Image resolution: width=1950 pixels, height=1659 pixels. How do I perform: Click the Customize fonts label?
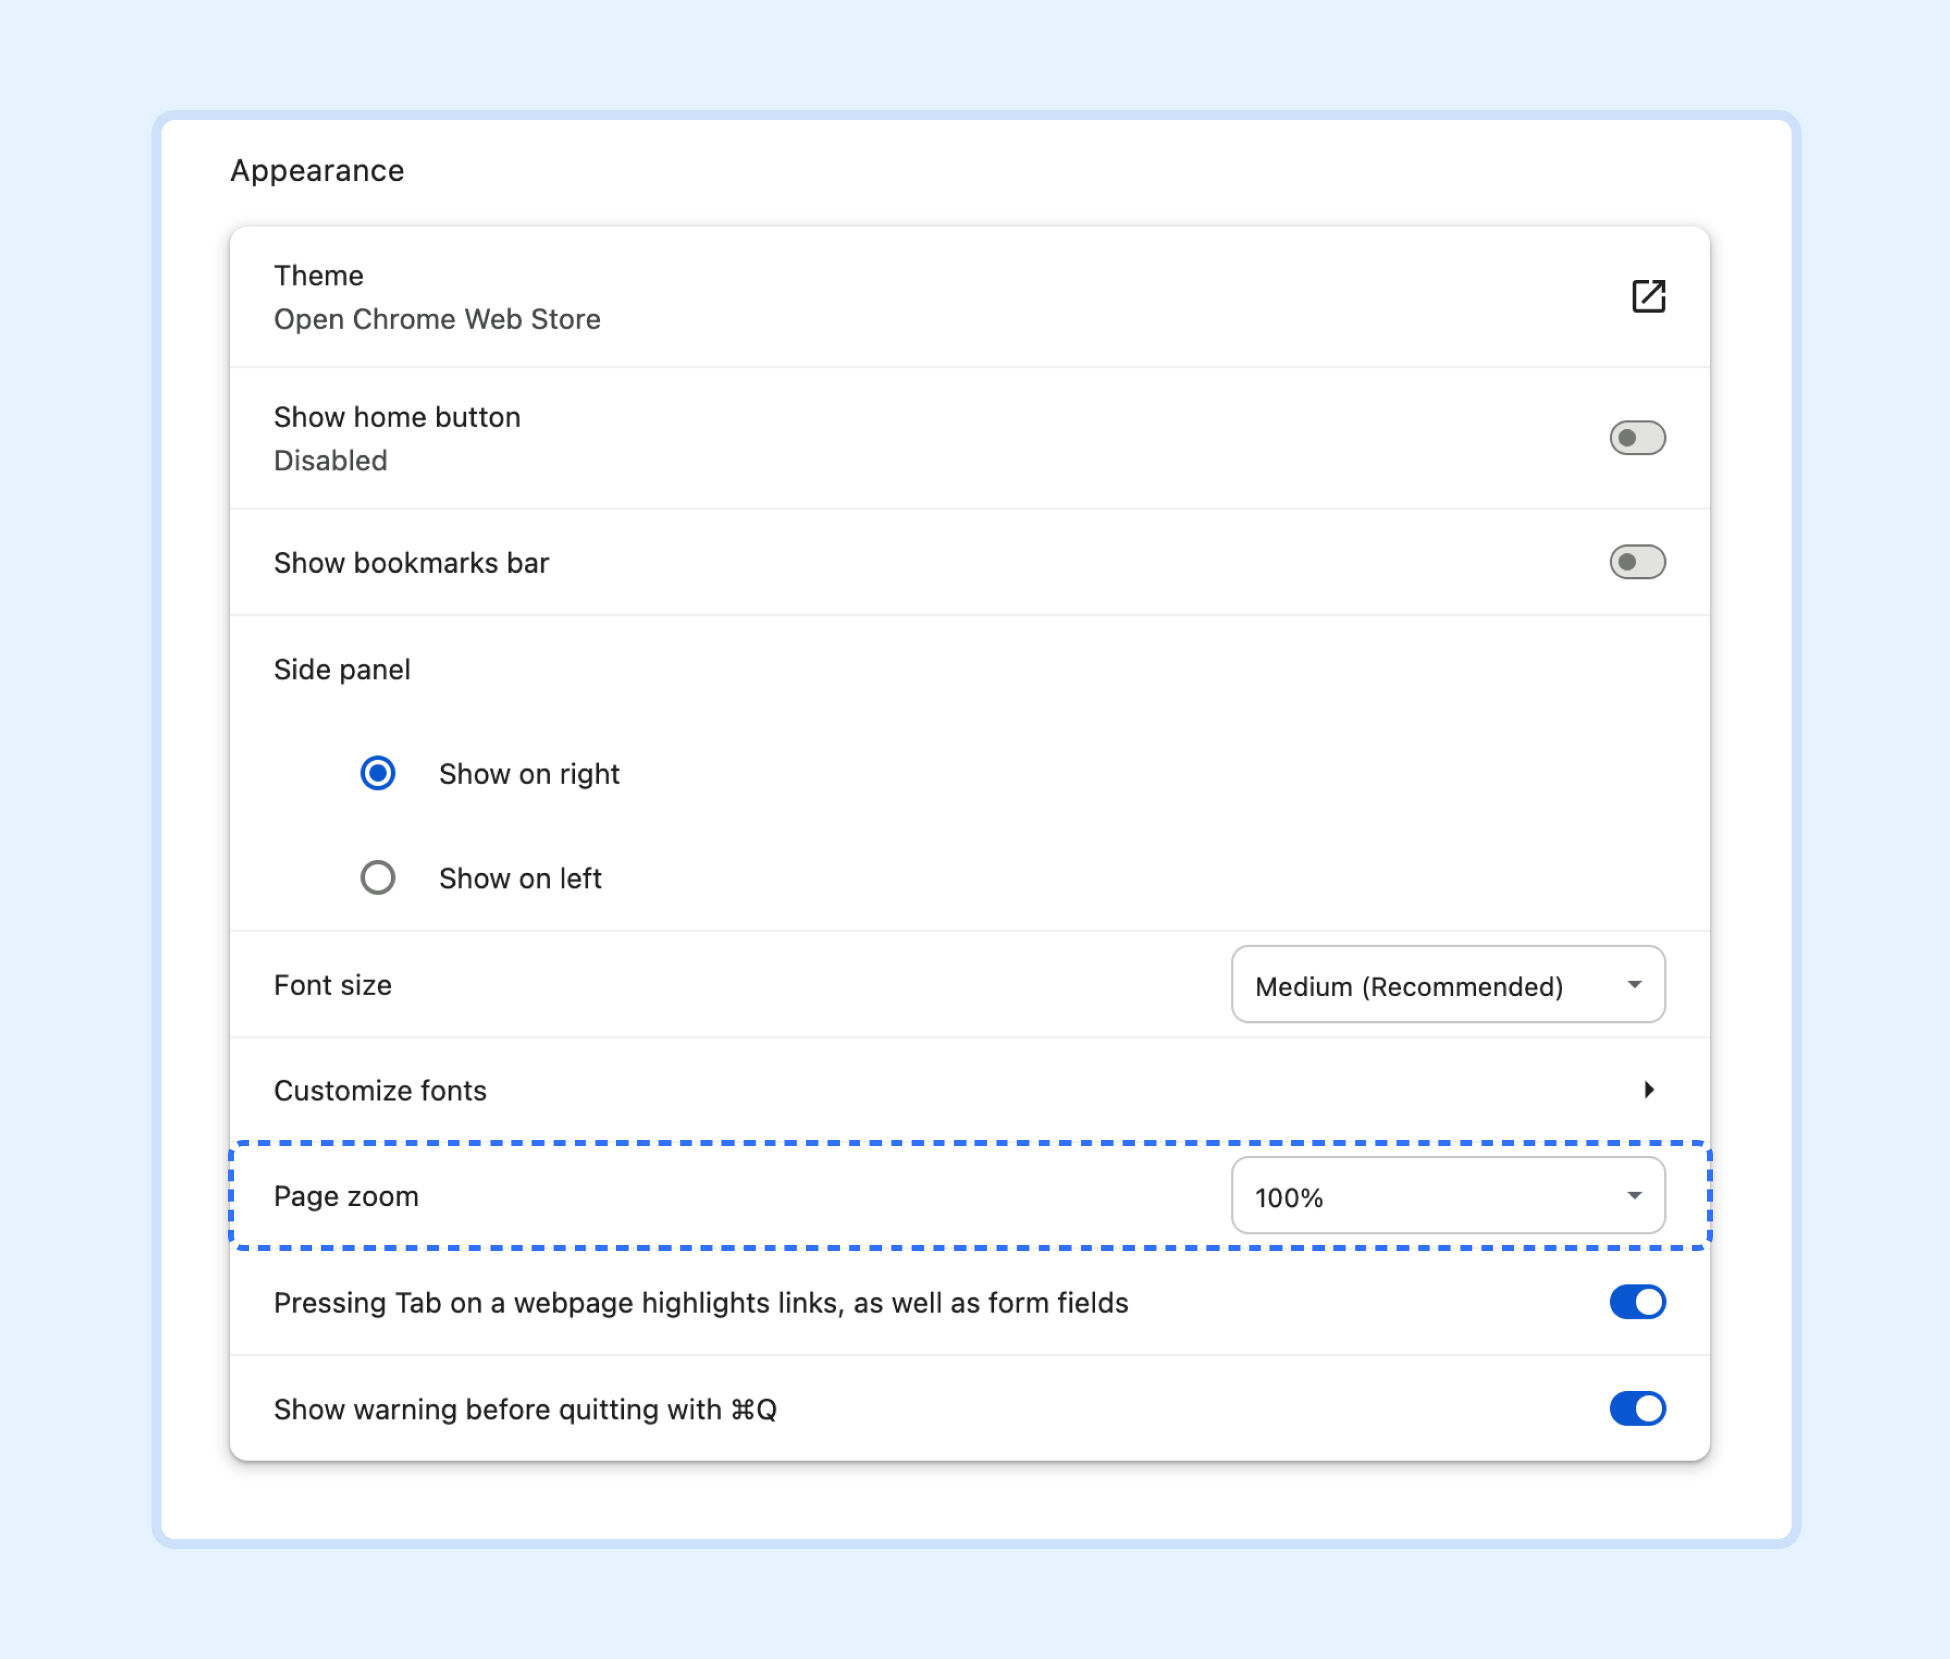coord(380,1090)
